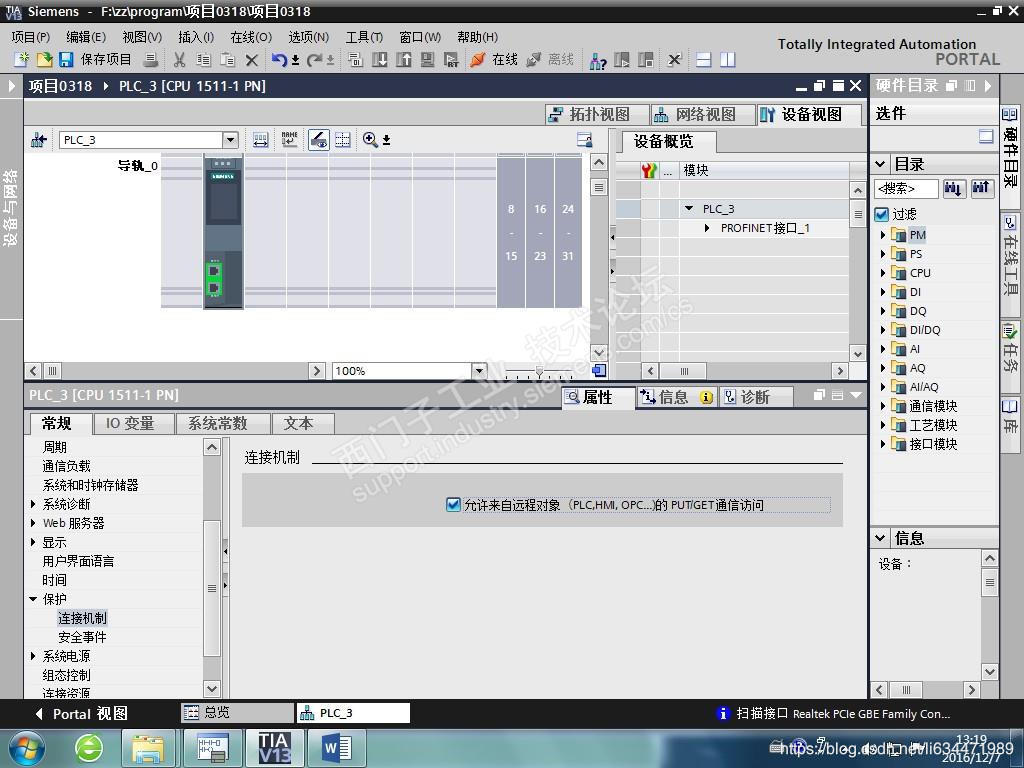Open the 项目(P) menu
The width and height of the screenshot is (1024, 768).
(31, 37)
